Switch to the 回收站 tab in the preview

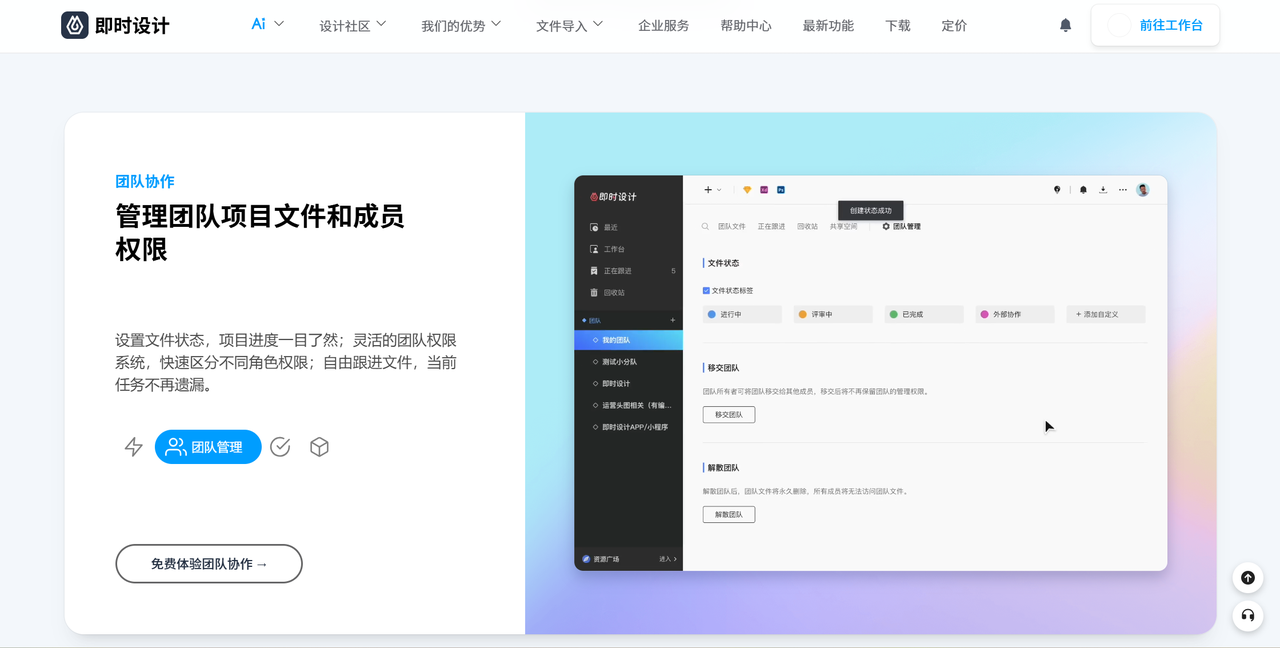(x=807, y=227)
